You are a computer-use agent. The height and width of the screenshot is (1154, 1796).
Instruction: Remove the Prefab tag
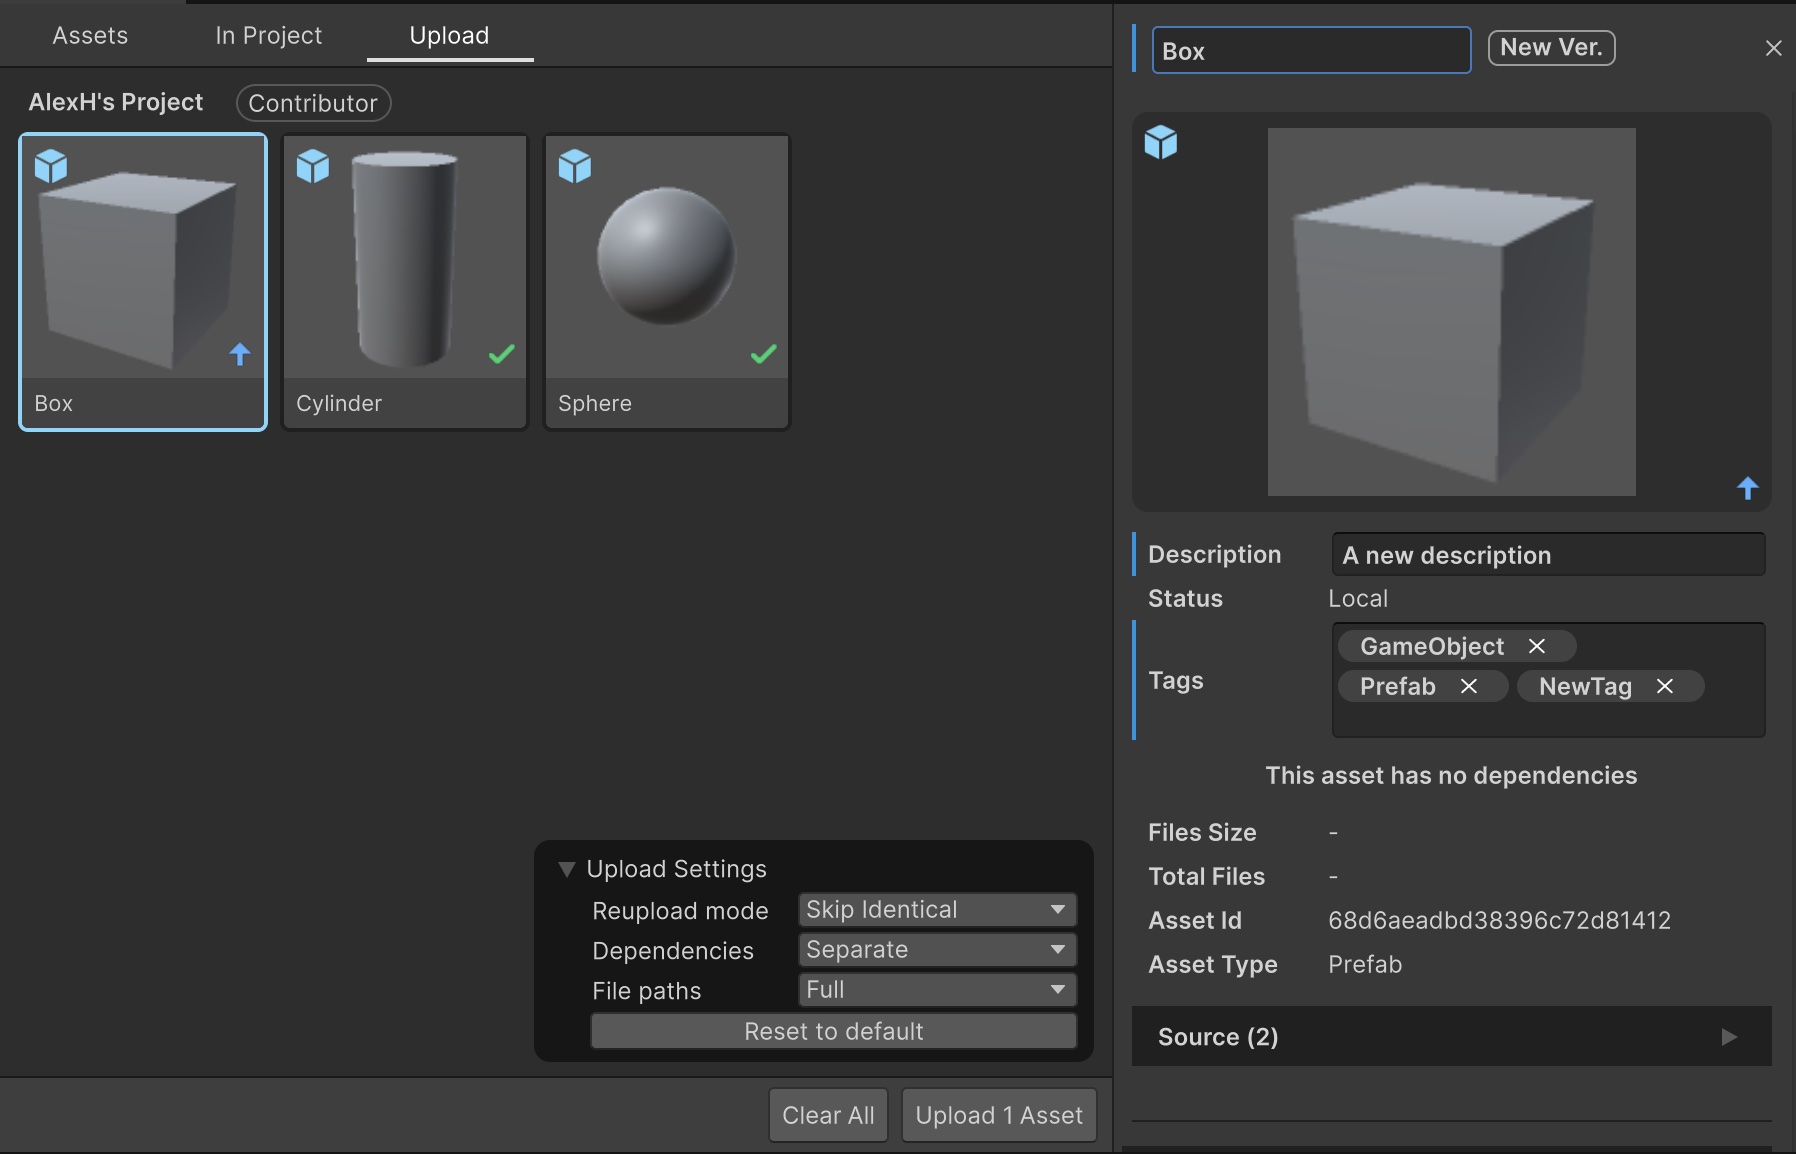click(x=1469, y=687)
